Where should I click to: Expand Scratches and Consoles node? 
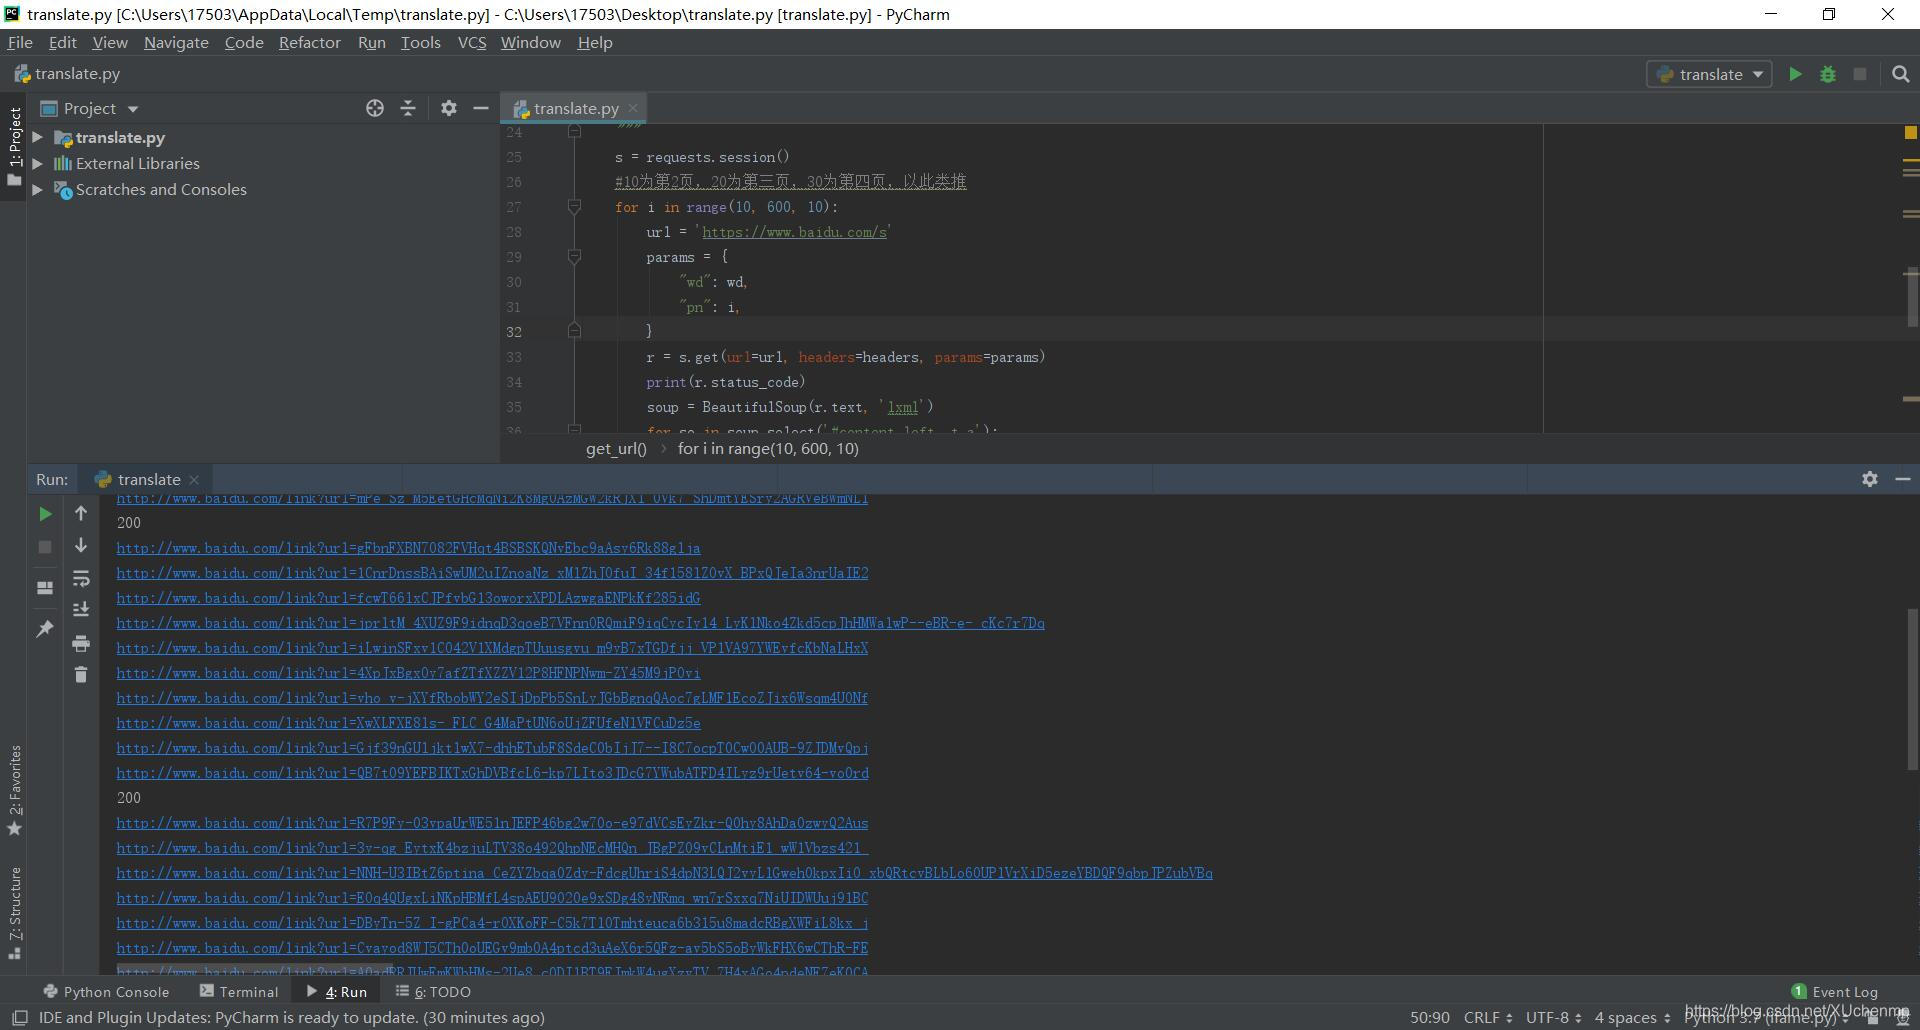click(x=37, y=189)
